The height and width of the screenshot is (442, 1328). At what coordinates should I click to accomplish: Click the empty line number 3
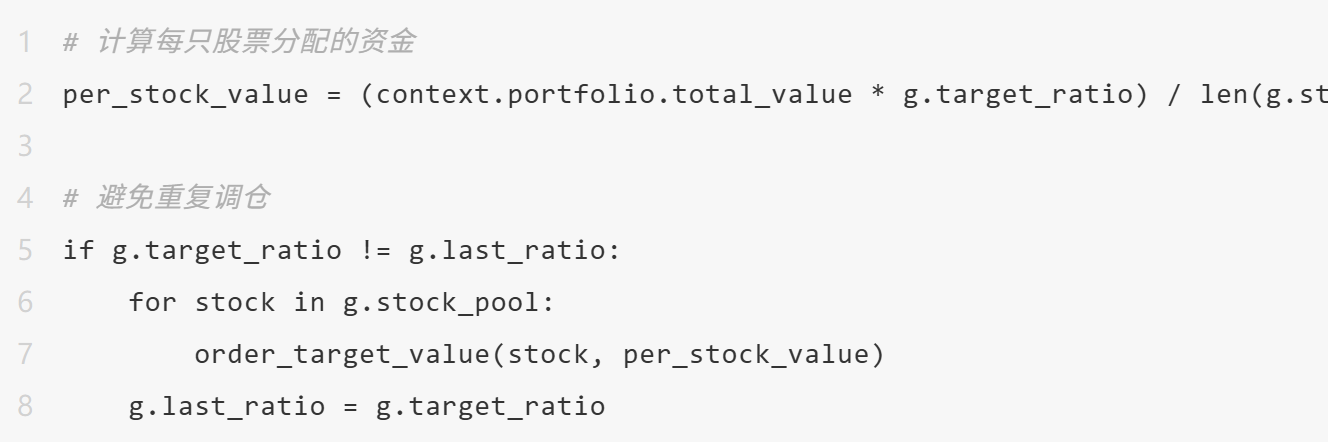(24, 147)
